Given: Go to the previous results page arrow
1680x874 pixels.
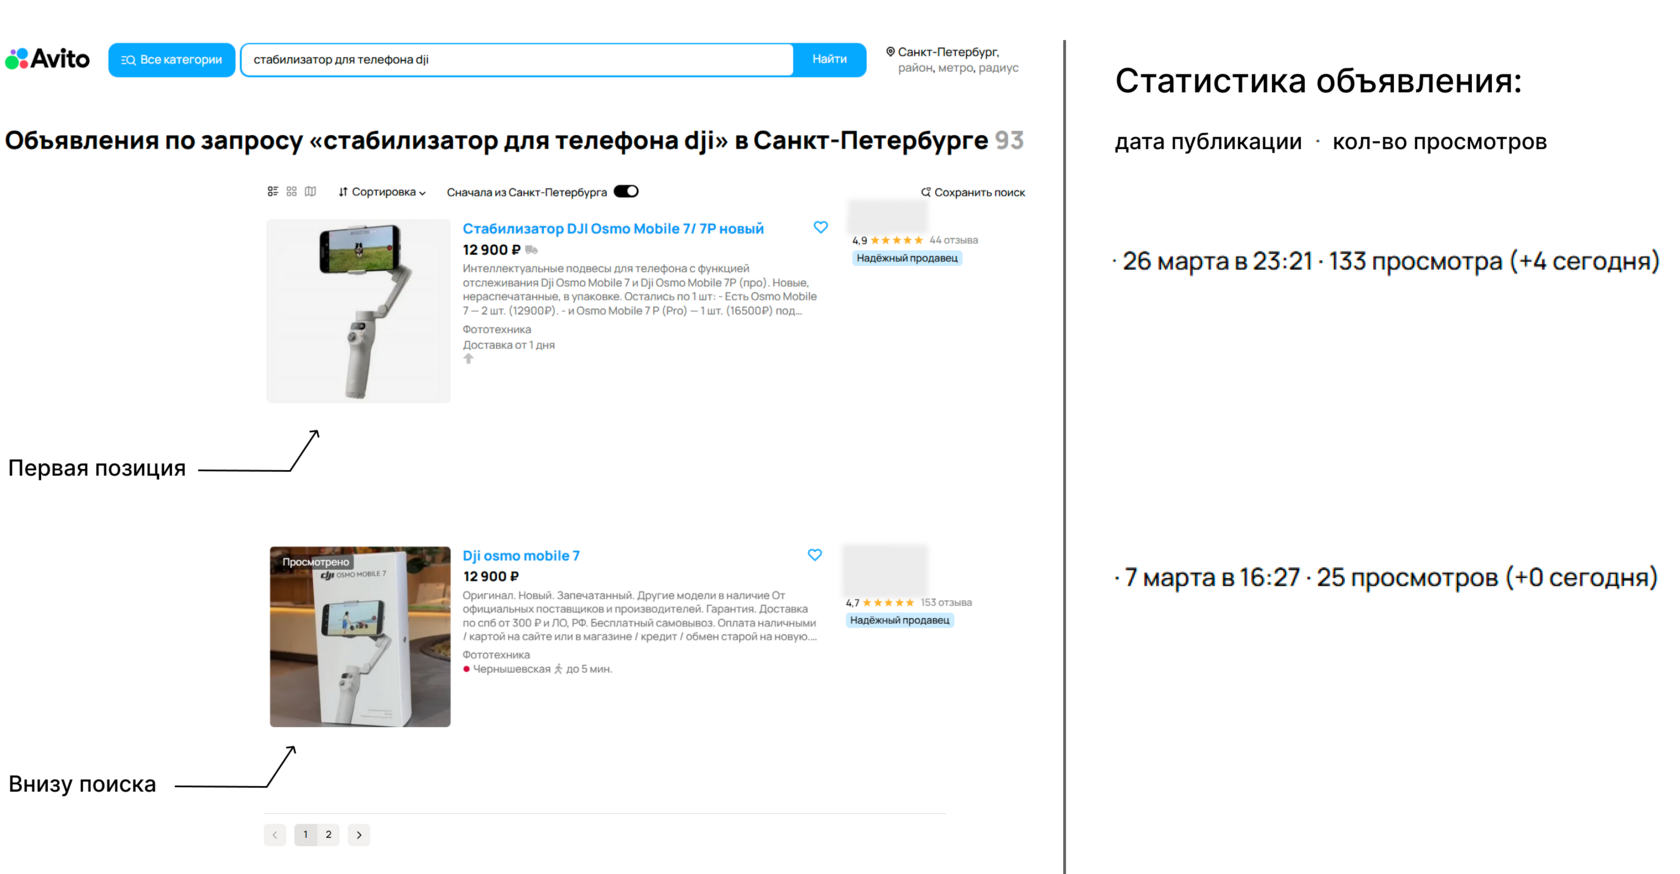Looking at the screenshot, I should (275, 835).
